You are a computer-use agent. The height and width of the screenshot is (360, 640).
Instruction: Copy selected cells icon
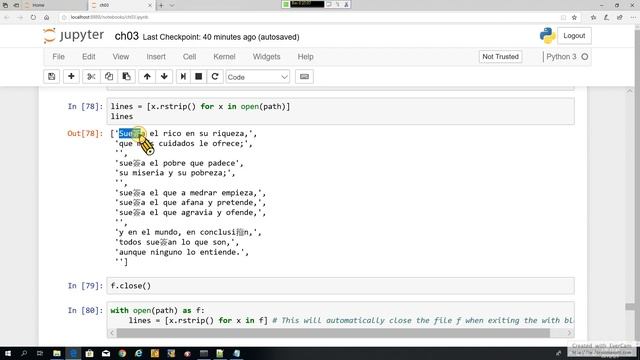(x=109, y=77)
